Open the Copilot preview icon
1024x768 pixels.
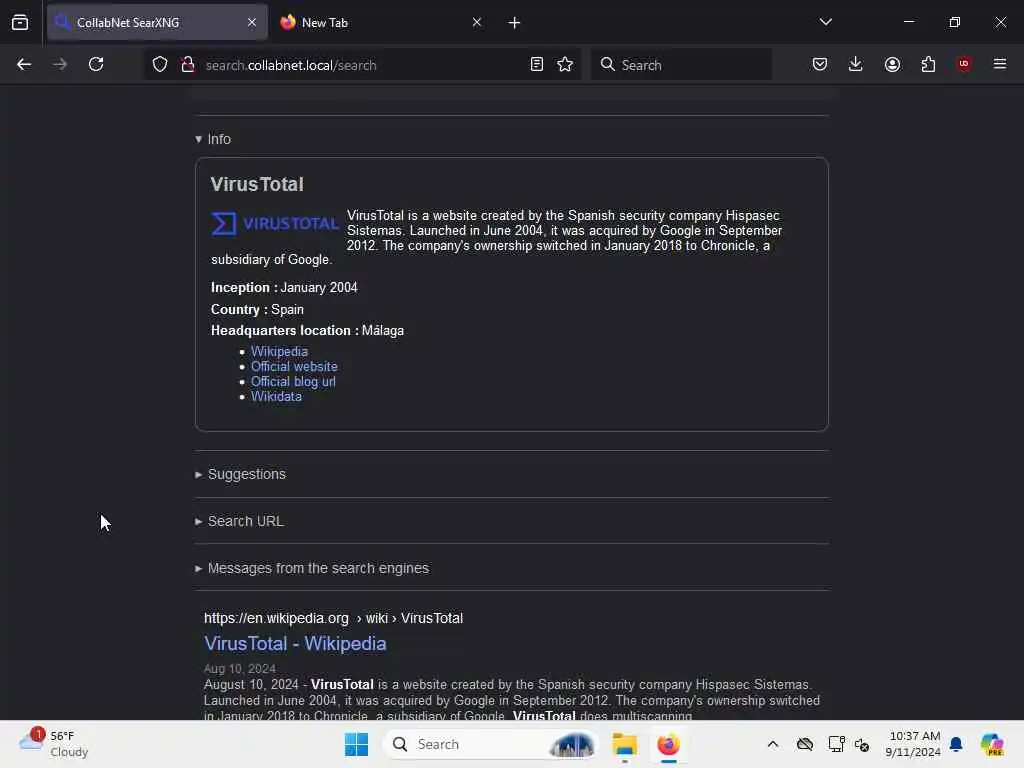[991, 744]
